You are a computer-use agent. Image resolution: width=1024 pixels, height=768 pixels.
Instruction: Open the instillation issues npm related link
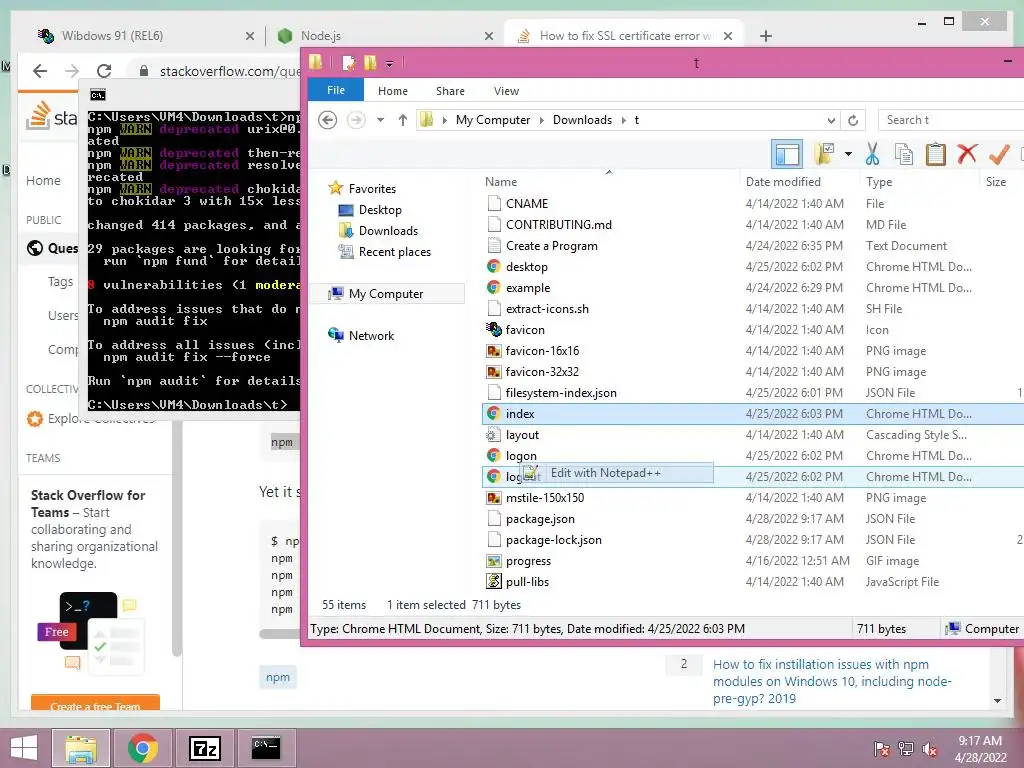832,681
